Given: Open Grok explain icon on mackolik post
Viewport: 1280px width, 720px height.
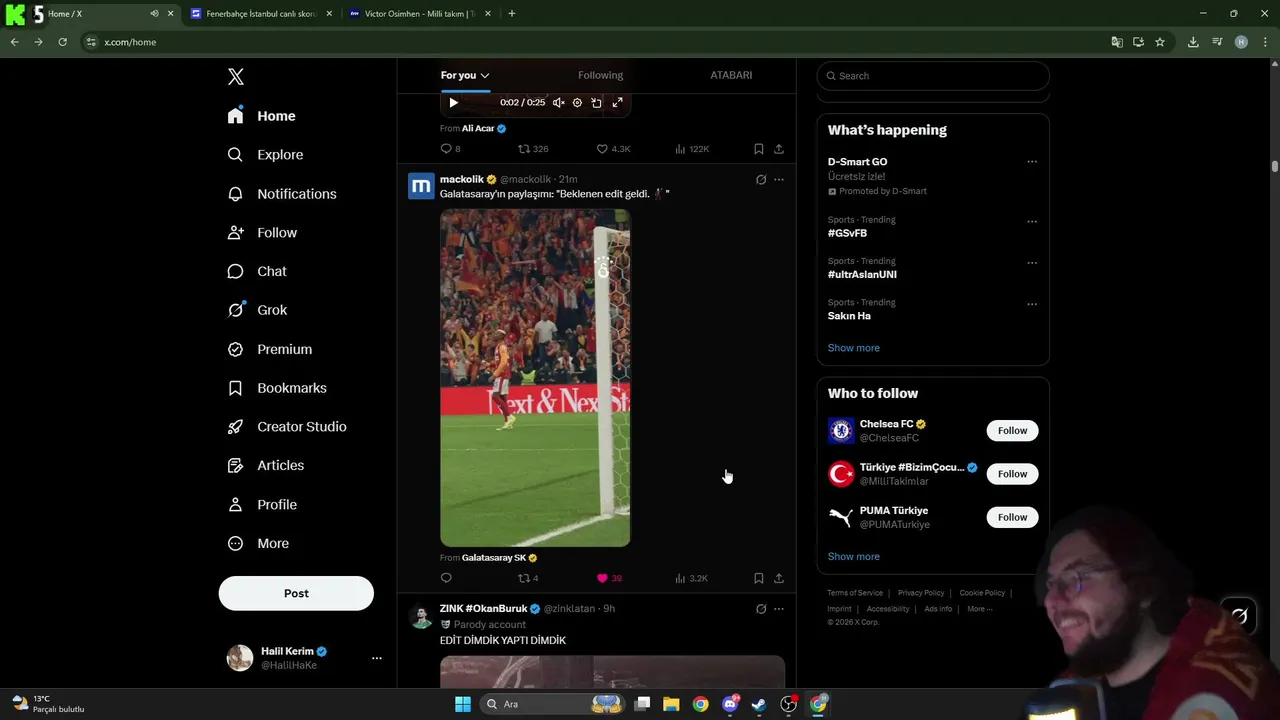Looking at the screenshot, I should point(761,180).
